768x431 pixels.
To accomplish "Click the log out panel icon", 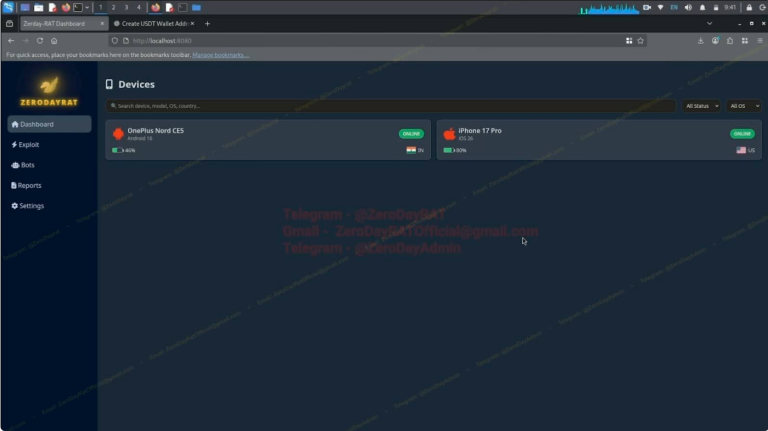I will pyautogui.click(x=763, y=7).
